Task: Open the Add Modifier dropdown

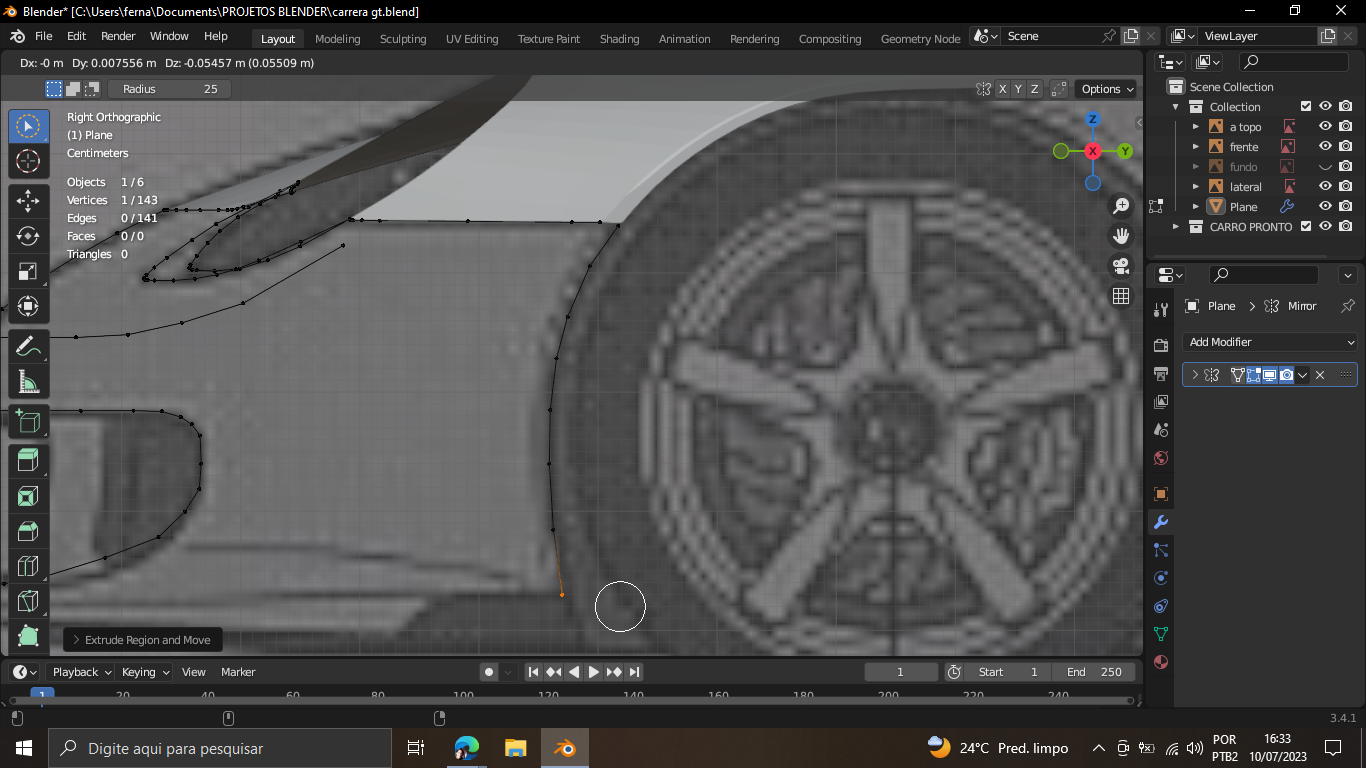Action: pos(1270,342)
